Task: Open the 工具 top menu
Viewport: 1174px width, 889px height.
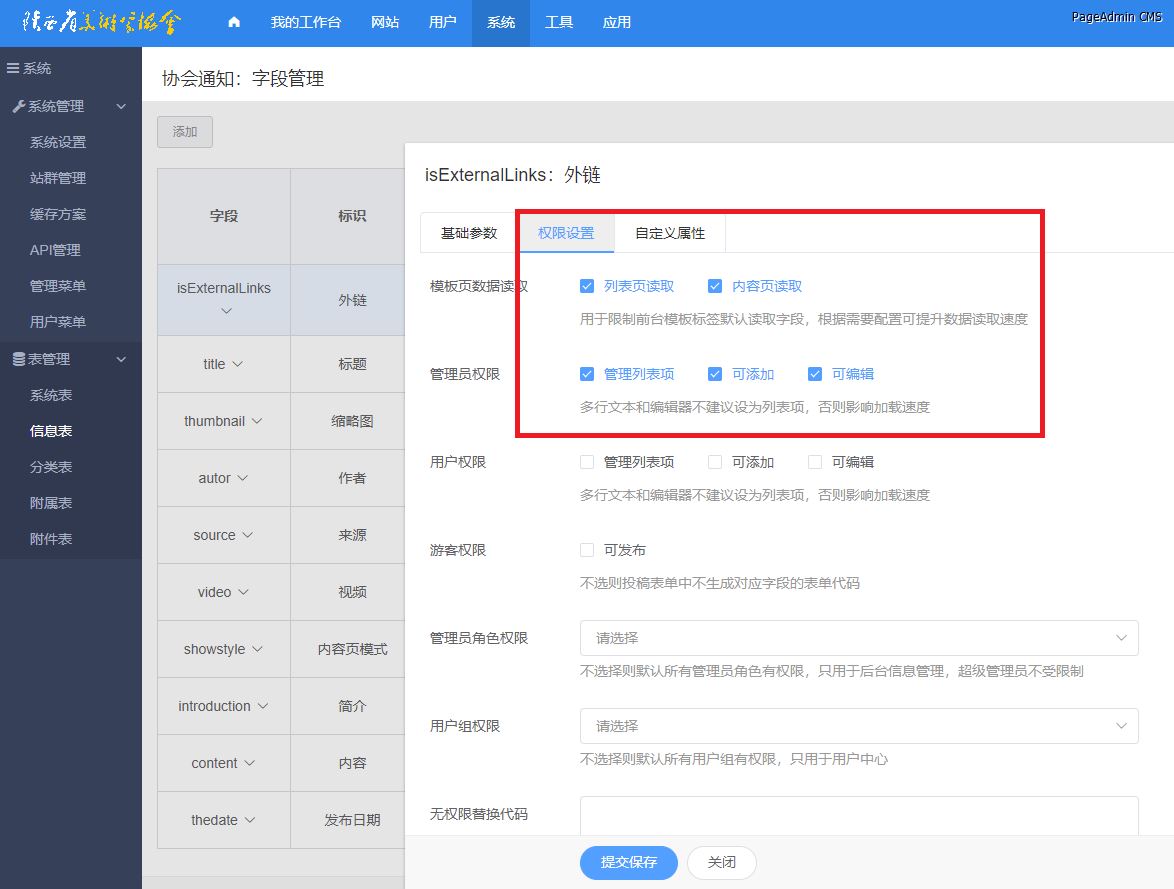Action: (559, 22)
